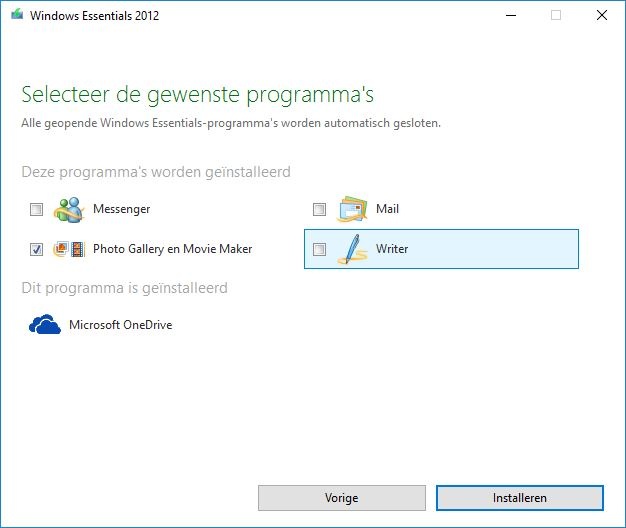Click the Messenger program icon
Screen dimensions: 626x528
[69, 209]
